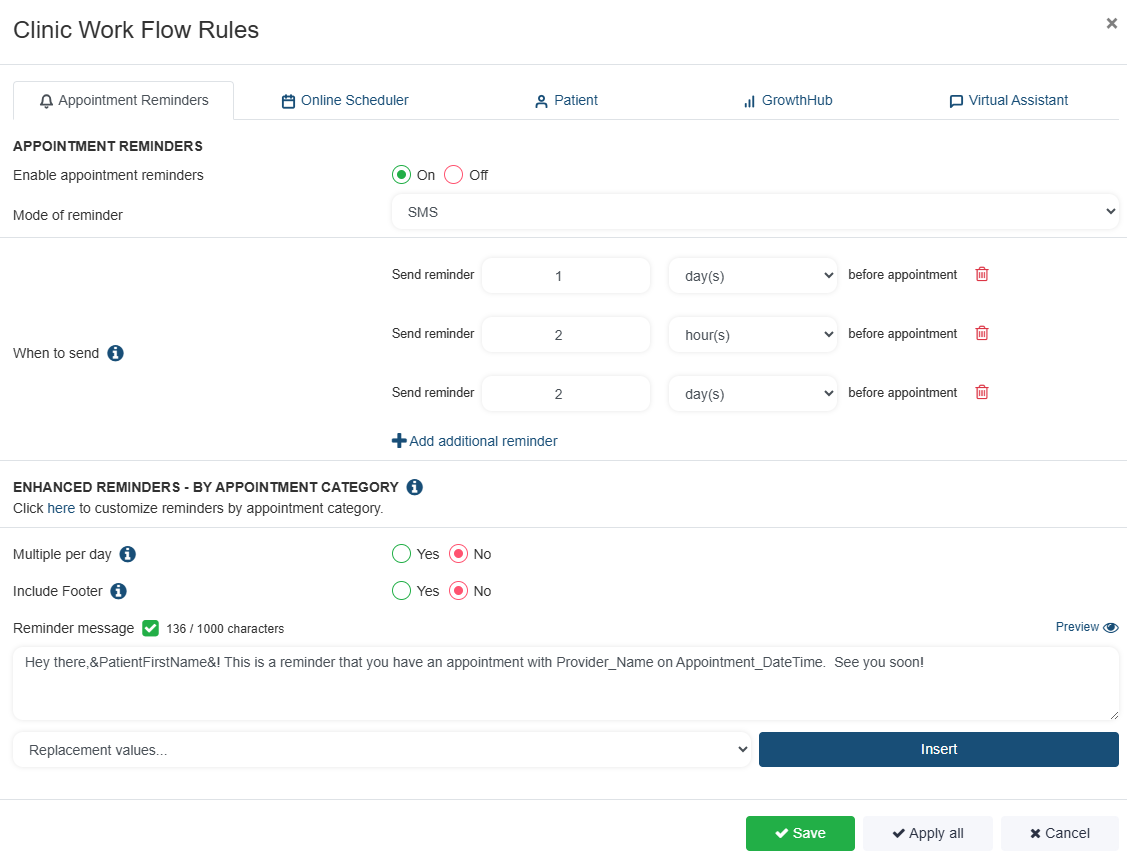Add additional reminder

coord(474,441)
